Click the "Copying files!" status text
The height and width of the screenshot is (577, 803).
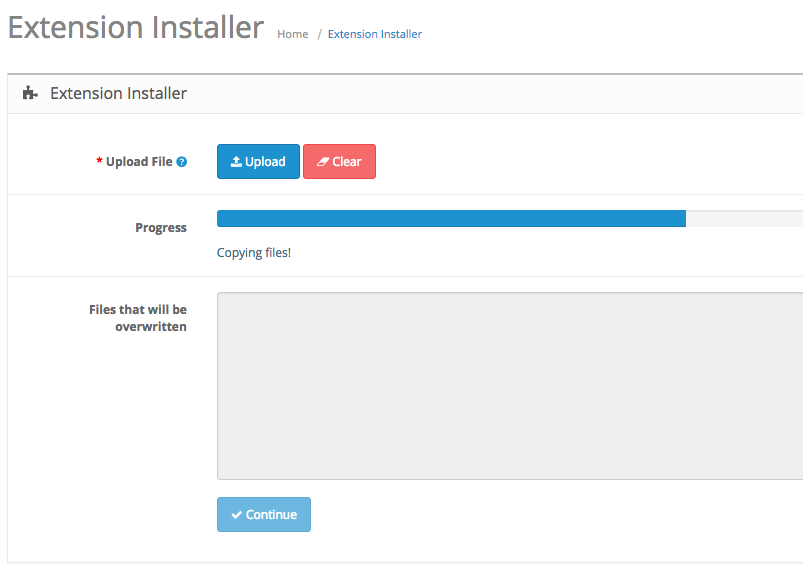(x=254, y=253)
